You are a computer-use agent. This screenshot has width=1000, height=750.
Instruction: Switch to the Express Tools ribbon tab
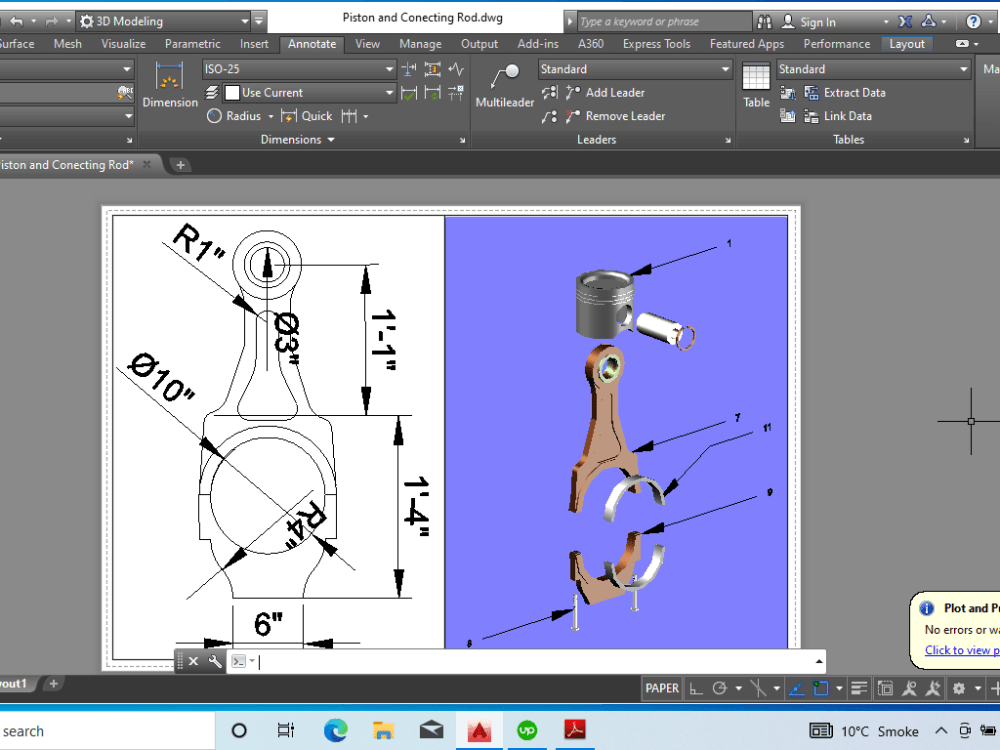tap(656, 43)
